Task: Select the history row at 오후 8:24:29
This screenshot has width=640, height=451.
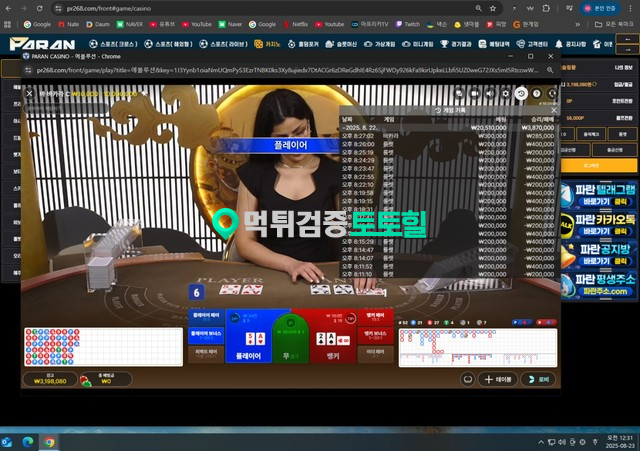Action: (x=448, y=160)
